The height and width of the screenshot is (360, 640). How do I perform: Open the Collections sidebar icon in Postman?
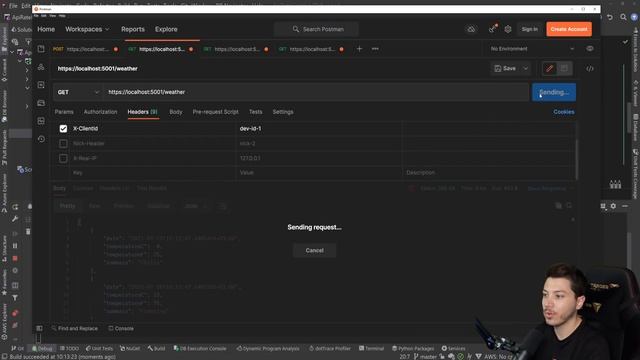point(41,49)
